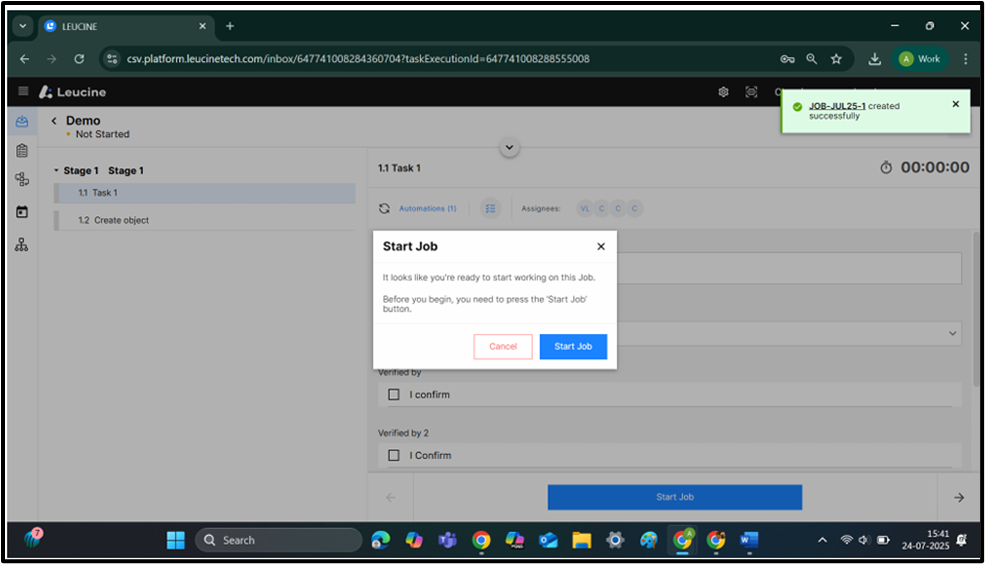Viewport: 985px width, 564px height.
Task: Open Windows Start menu
Action: point(175,540)
